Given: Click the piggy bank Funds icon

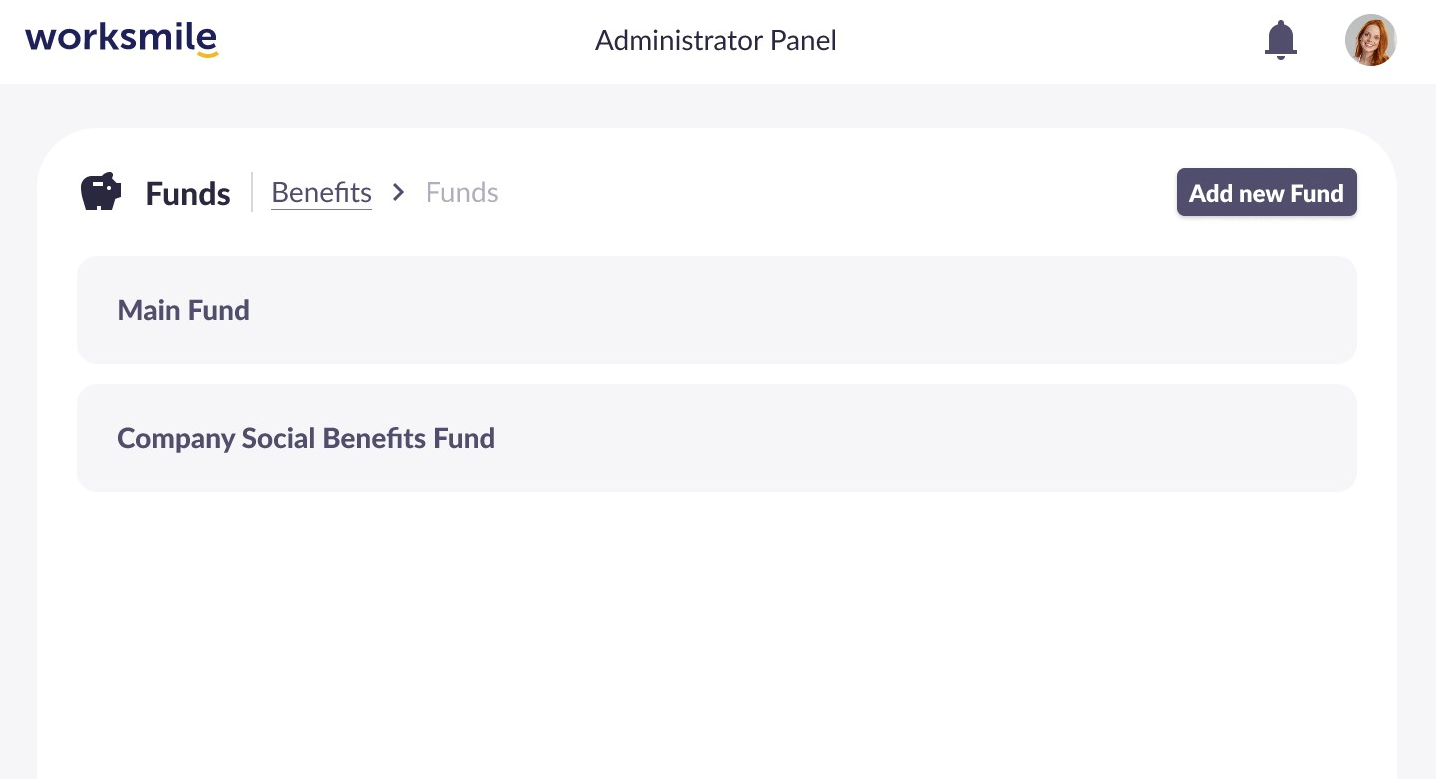Looking at the screenshot, I should tap(101, 192).
